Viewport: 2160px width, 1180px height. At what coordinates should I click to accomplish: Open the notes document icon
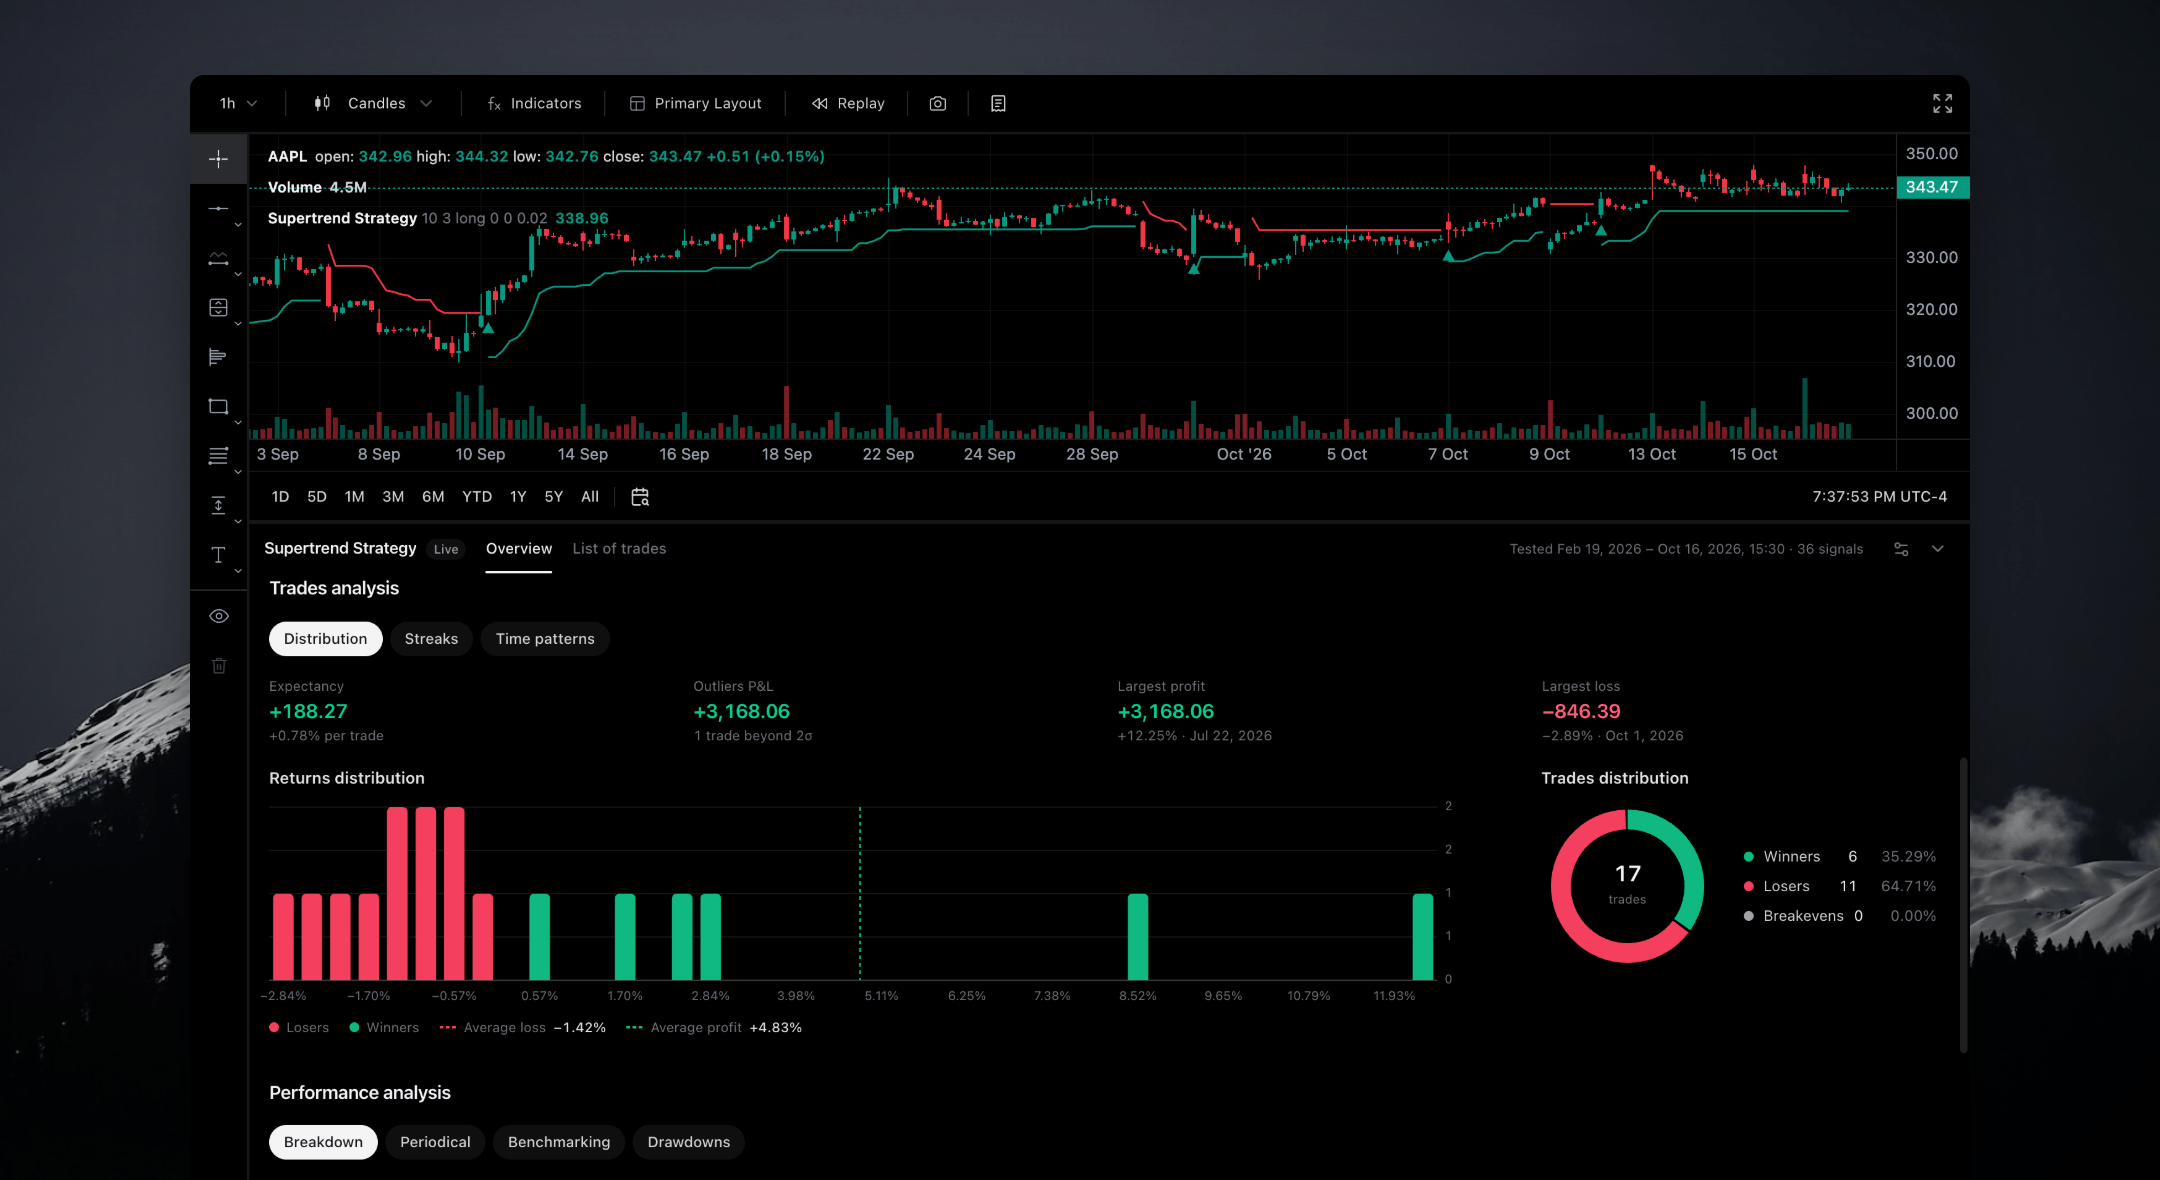pyautogui.click(x=998, y=104)
